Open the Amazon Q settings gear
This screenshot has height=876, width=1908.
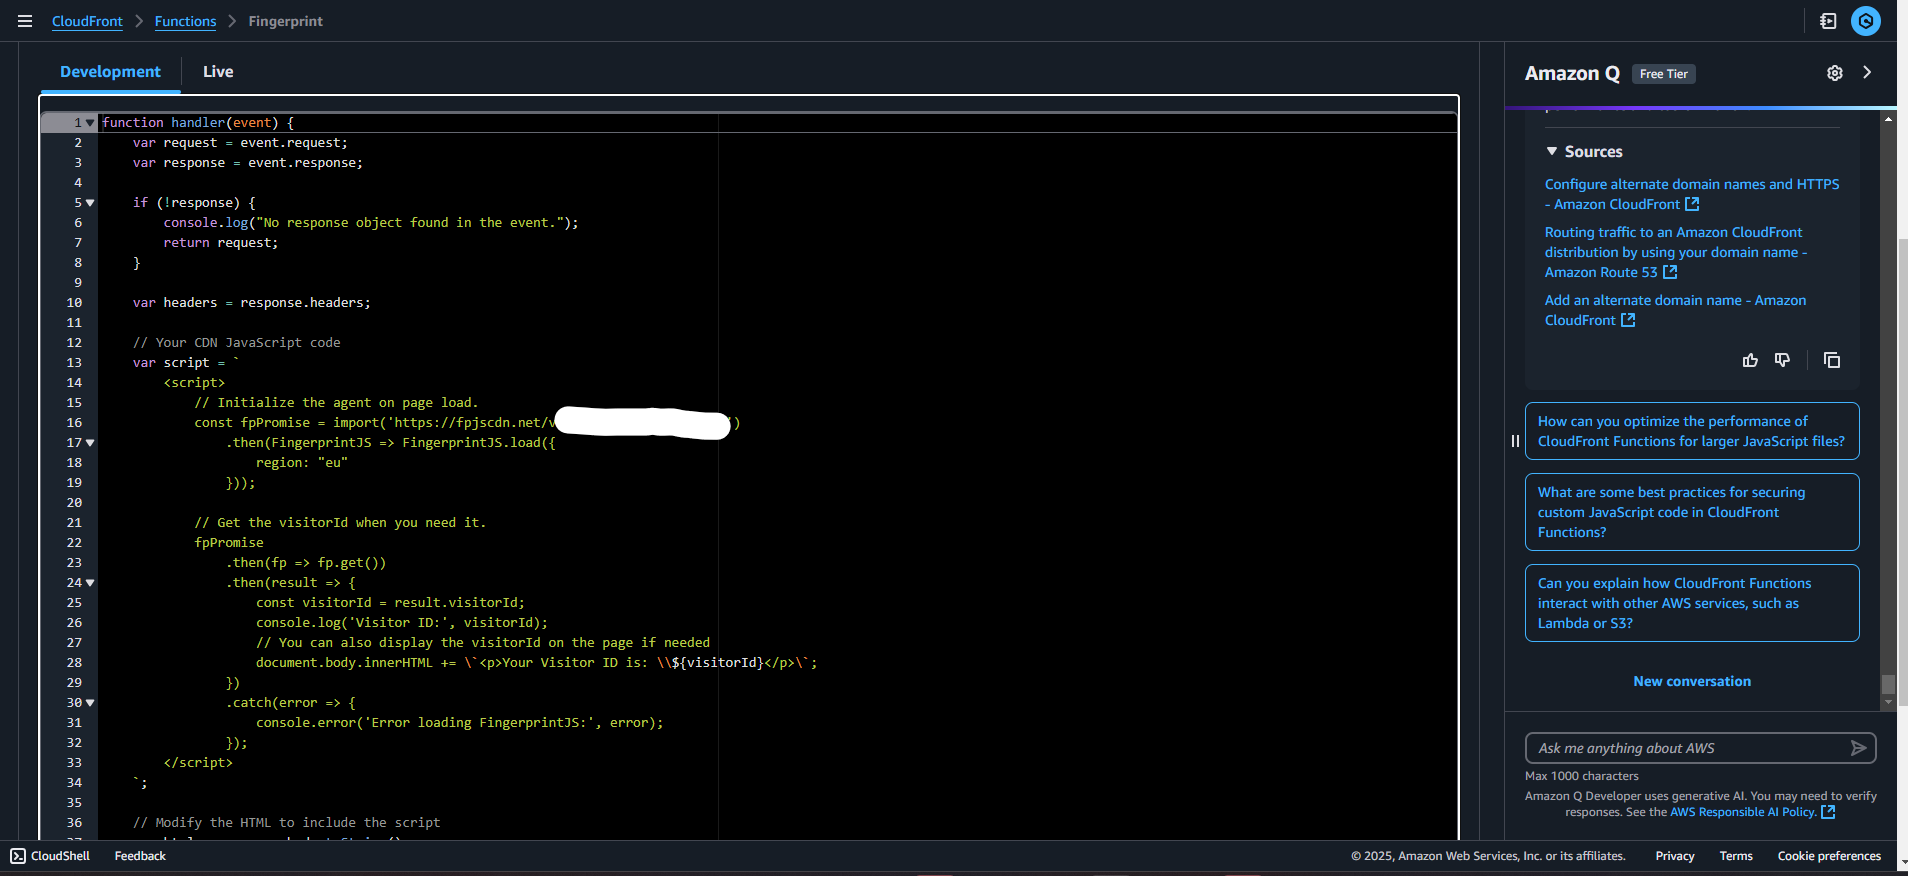pos(1835,73)
